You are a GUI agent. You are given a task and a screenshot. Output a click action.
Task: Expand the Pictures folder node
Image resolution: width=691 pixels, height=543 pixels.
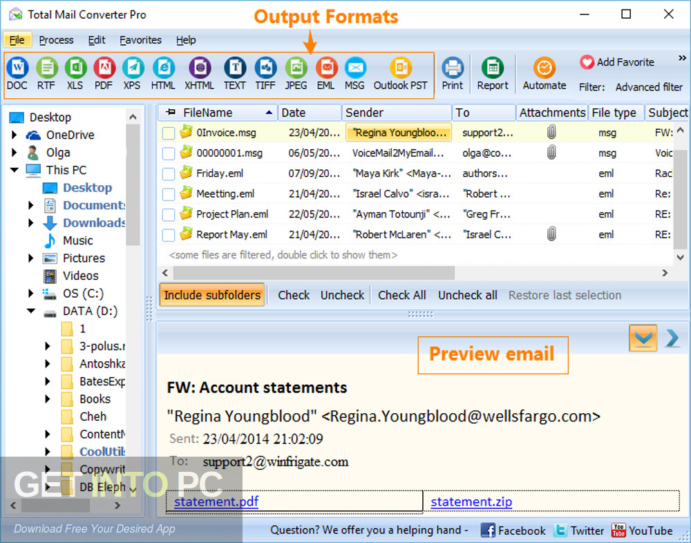[31, 258]
